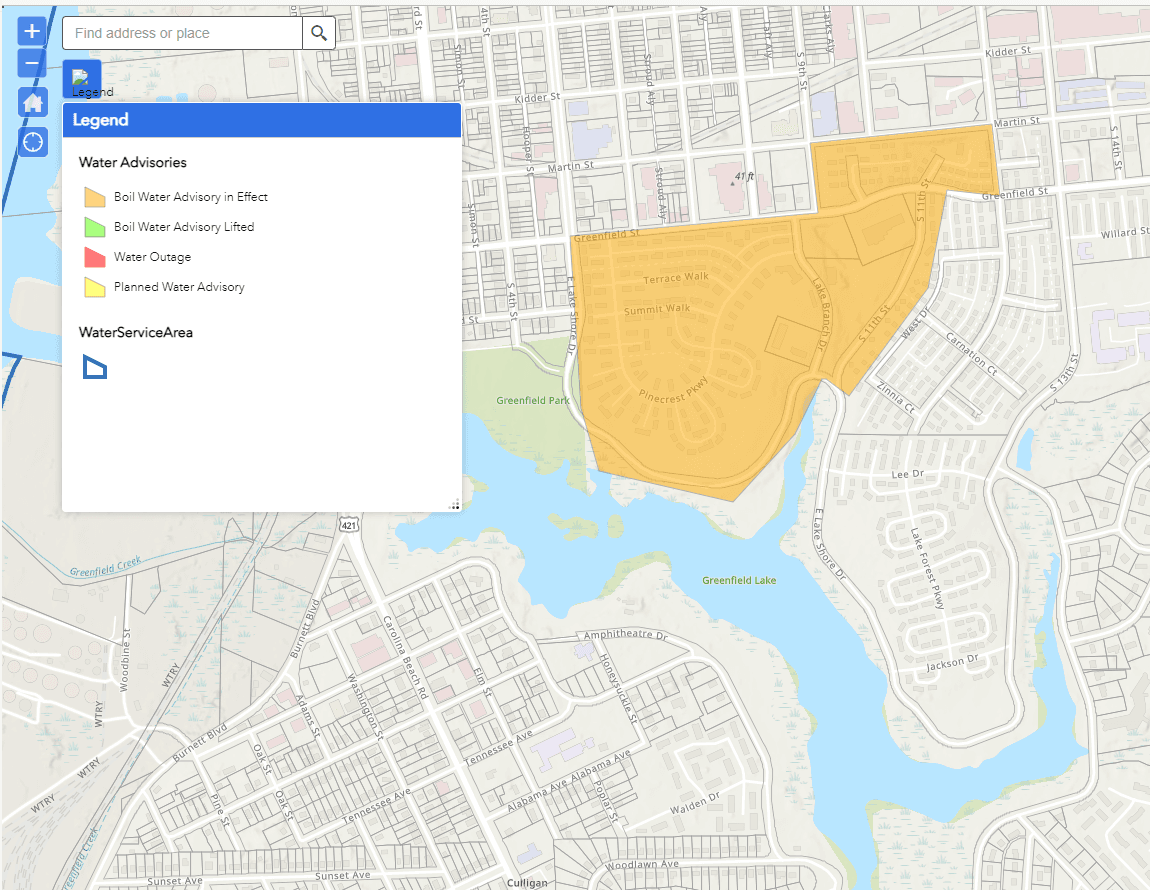Click the blue Legend panel header

[261, 120]
